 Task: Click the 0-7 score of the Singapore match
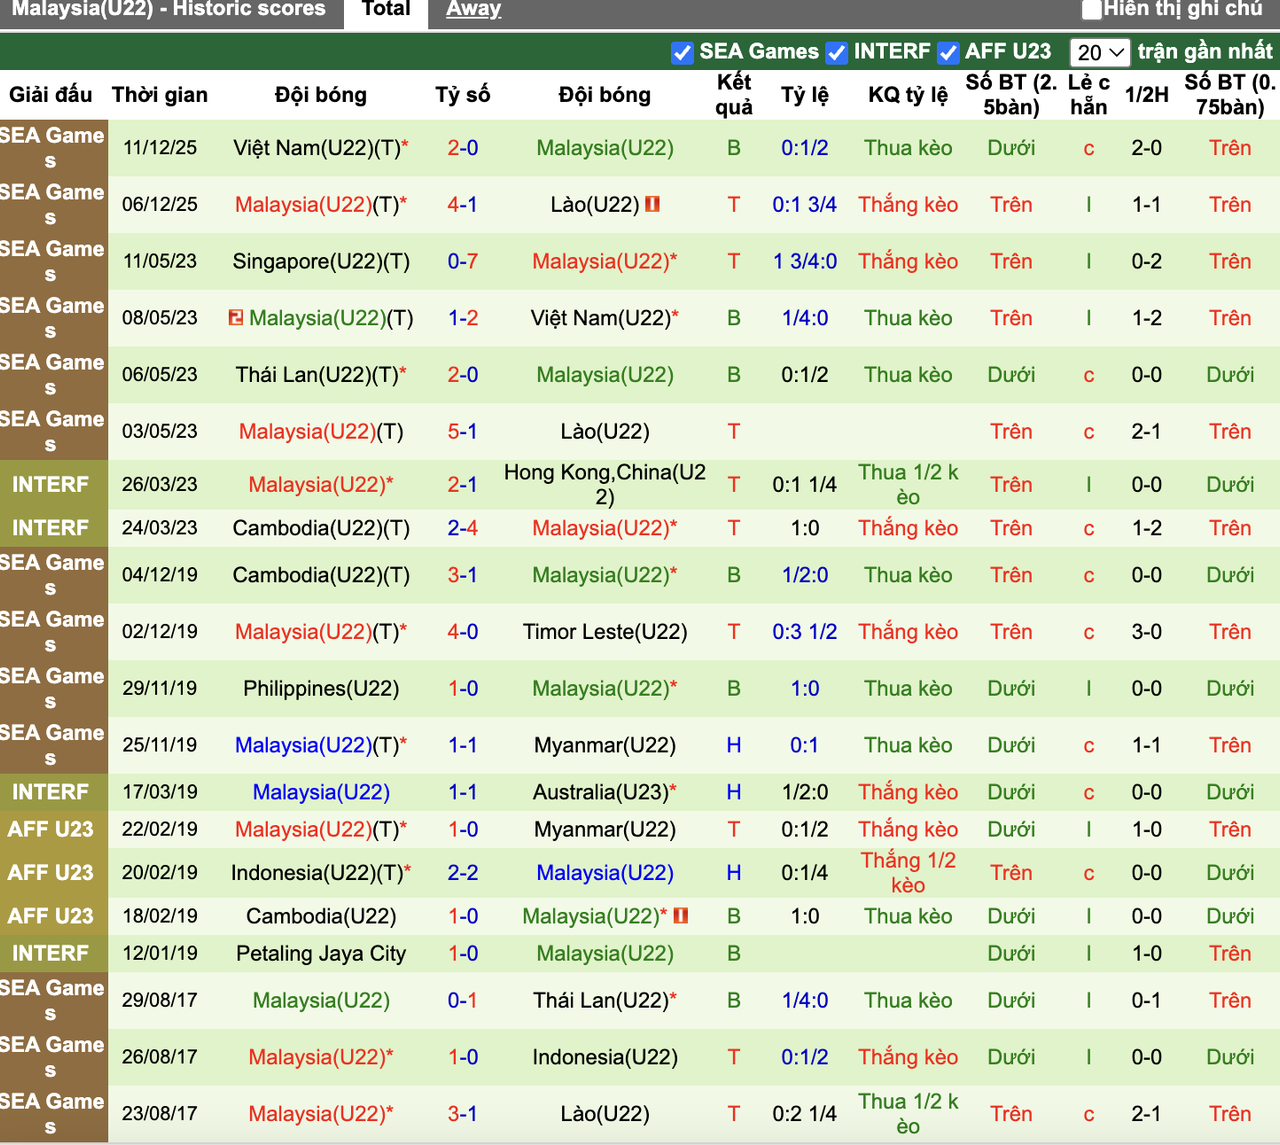pyautogui.click(x=463, y=261)
